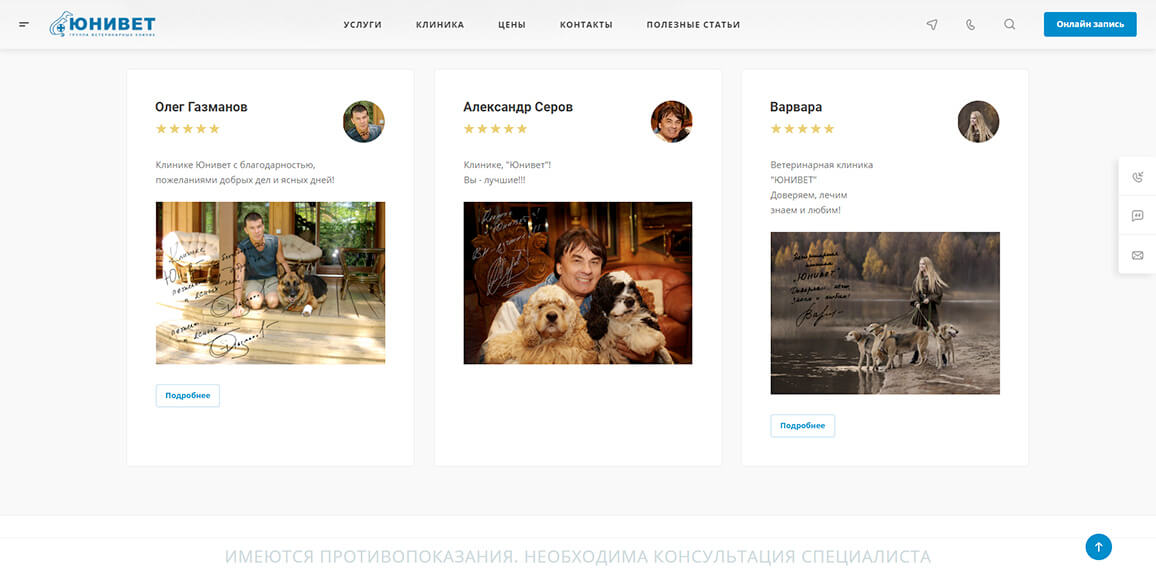The height and width of the screenshot is (574, 1156).
Task: Click the star rating under Олег Газманов
Action: click(x=188, y=129)
